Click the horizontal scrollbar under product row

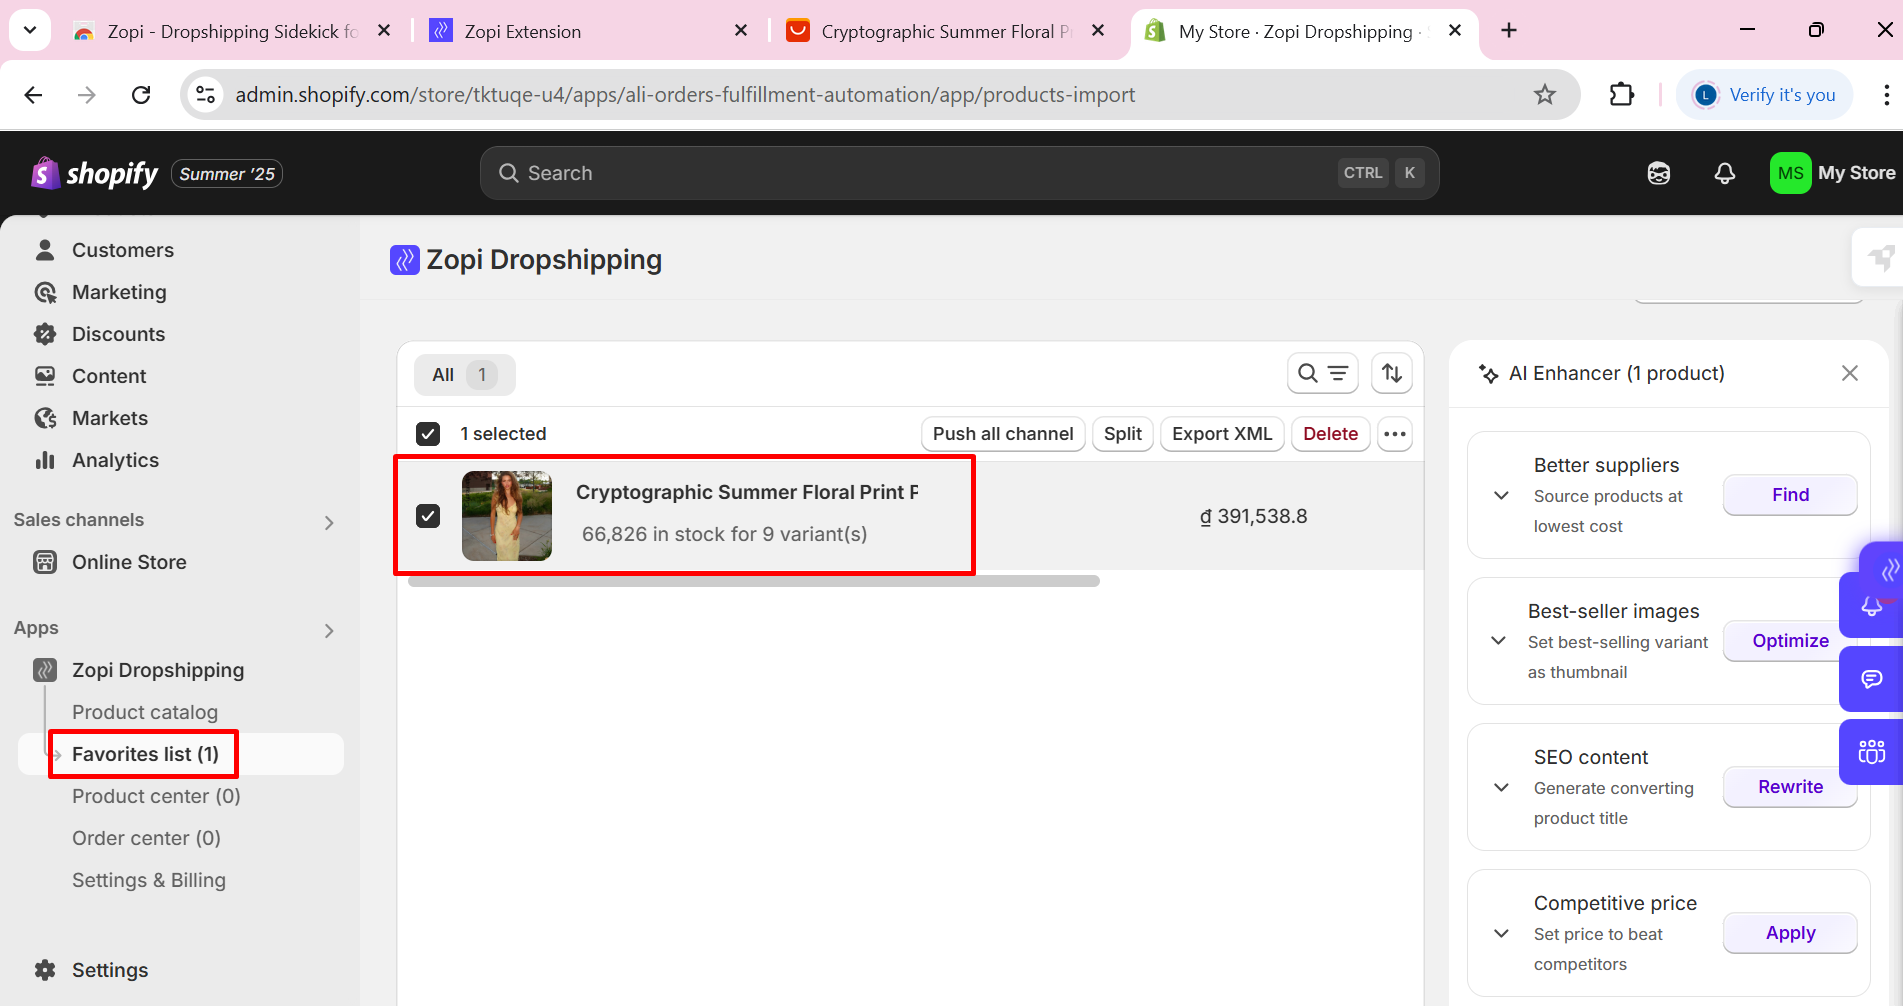click(x=754, y=581)
